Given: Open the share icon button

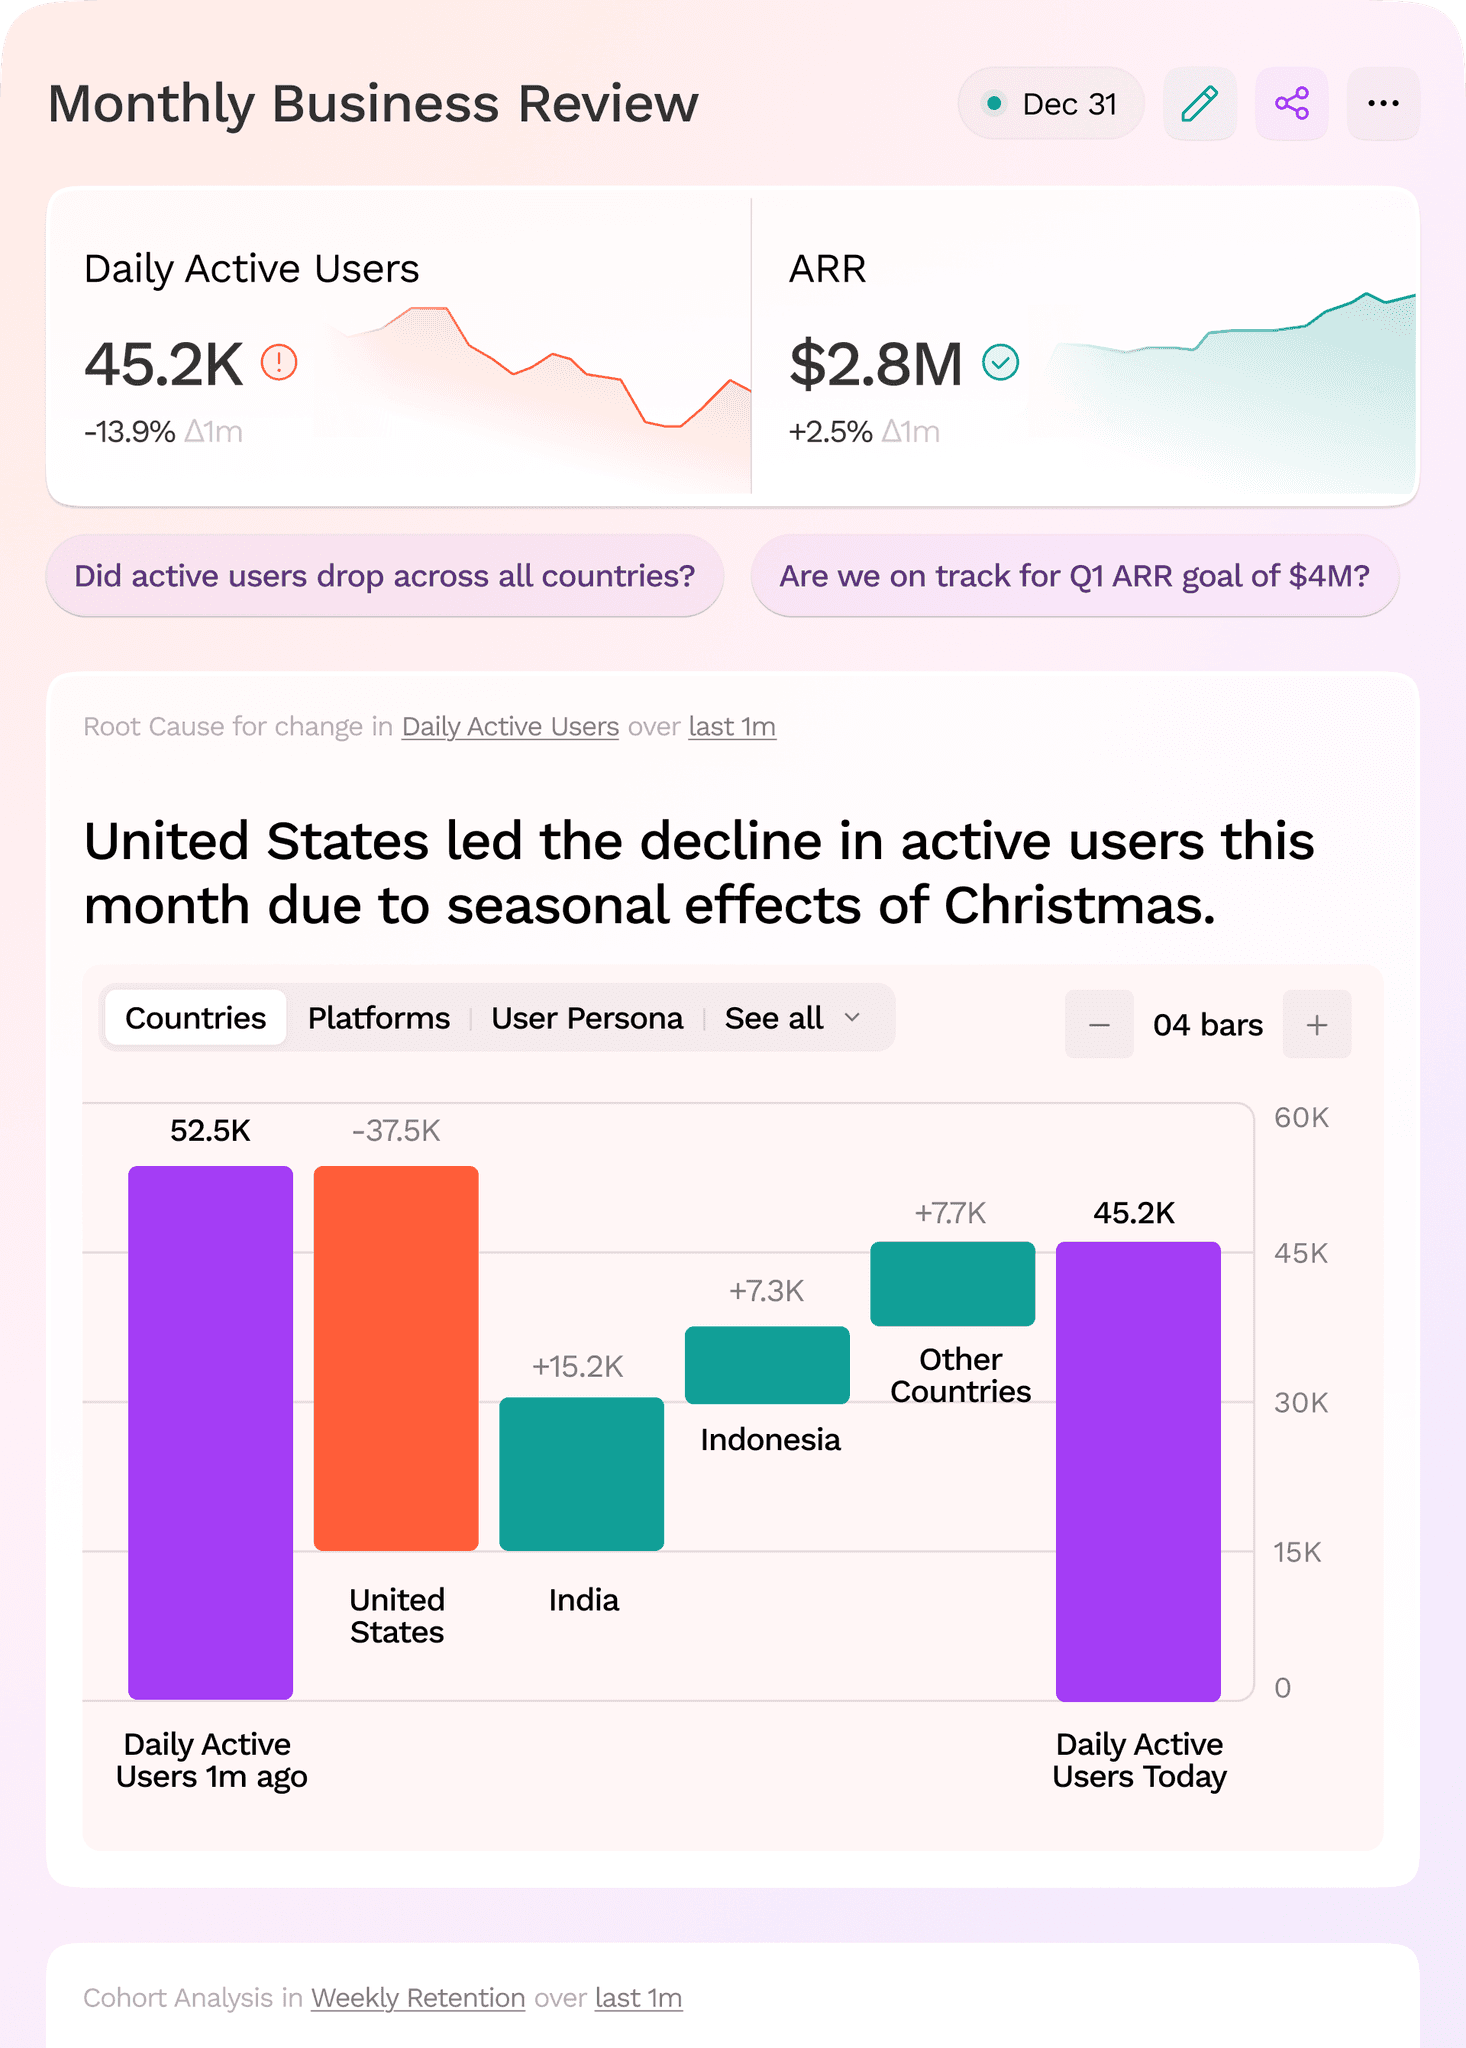Looking at the screenshot, I should pos(1292,104).
